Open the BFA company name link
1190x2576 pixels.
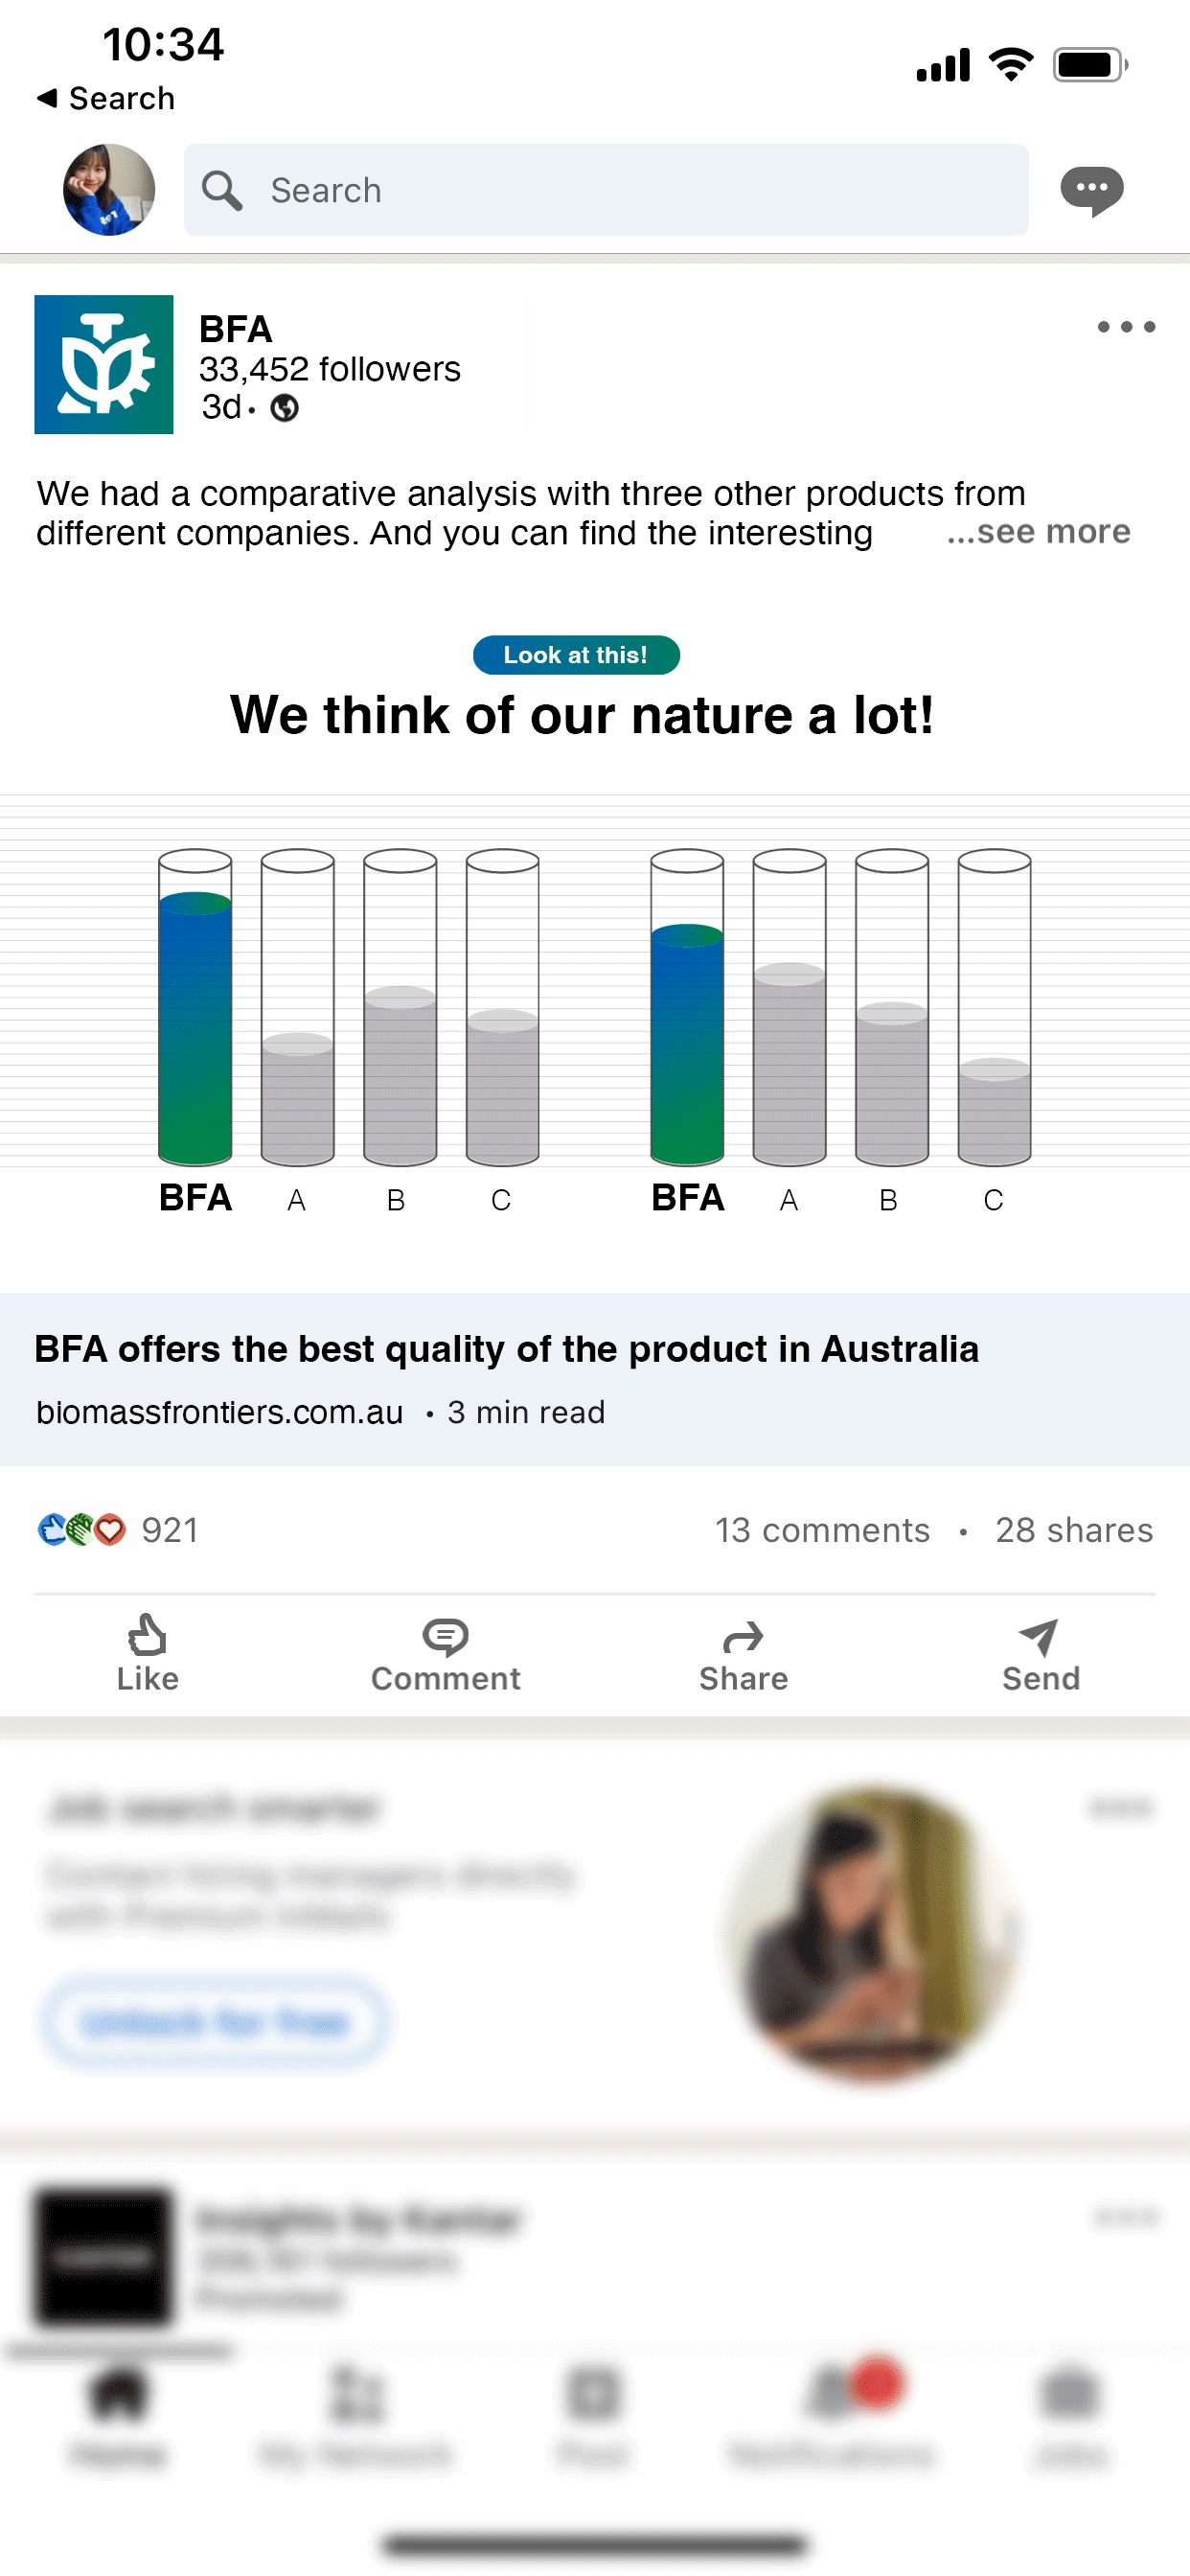[x=236, y=329]
